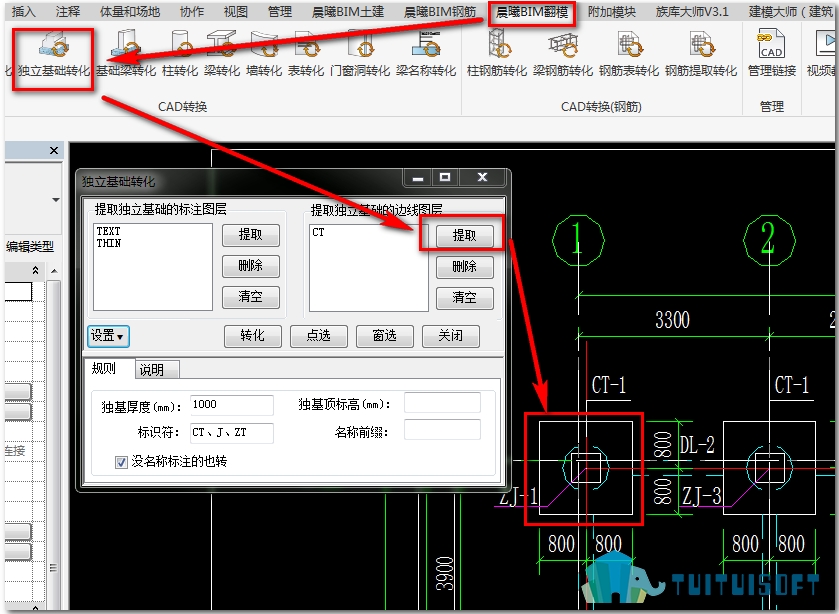This screenshot has width=839, height=614.
Task: Click the 转化 button
Action: 253,336
